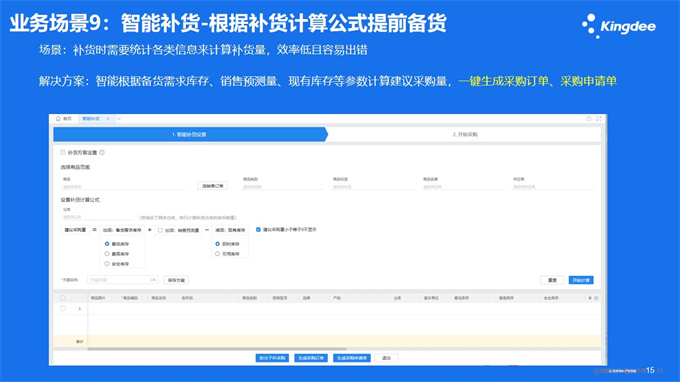Select the 即时库存 radio option

pyautogui.click(x=218, y=244)
